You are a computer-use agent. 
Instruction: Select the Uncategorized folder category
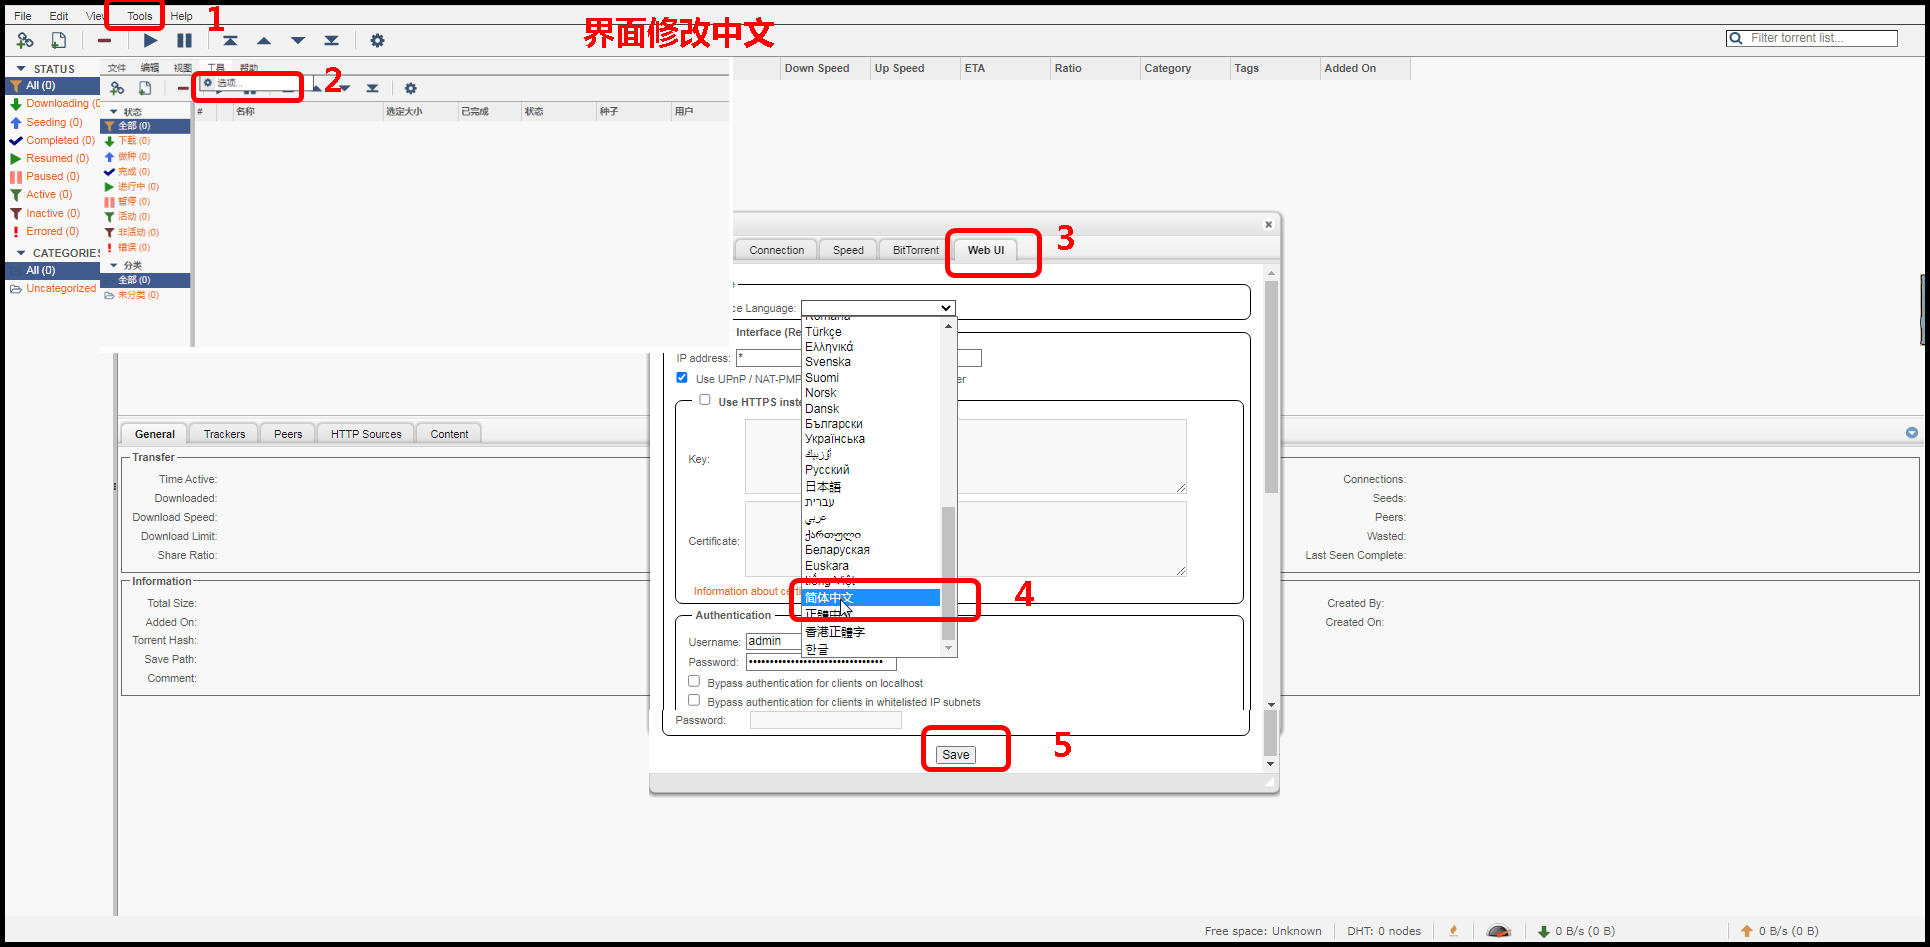tap(53, 288)
